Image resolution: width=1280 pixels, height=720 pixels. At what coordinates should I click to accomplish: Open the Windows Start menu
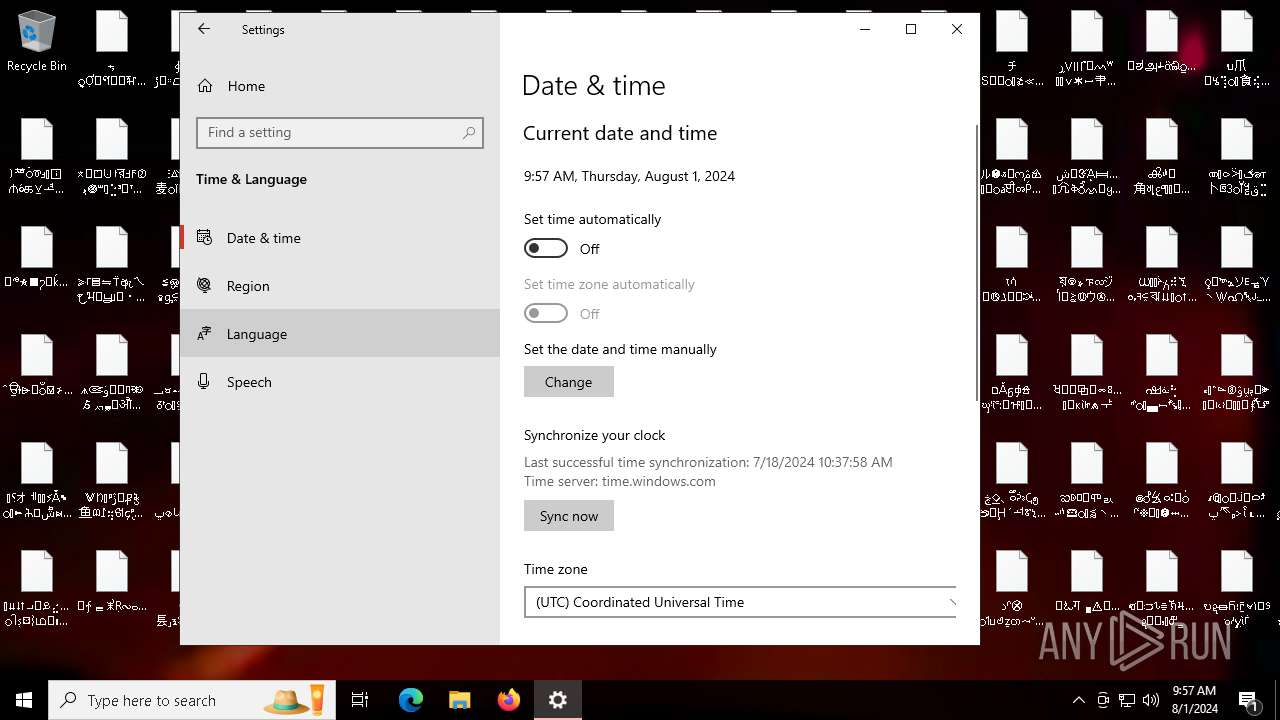pos(24,700)
